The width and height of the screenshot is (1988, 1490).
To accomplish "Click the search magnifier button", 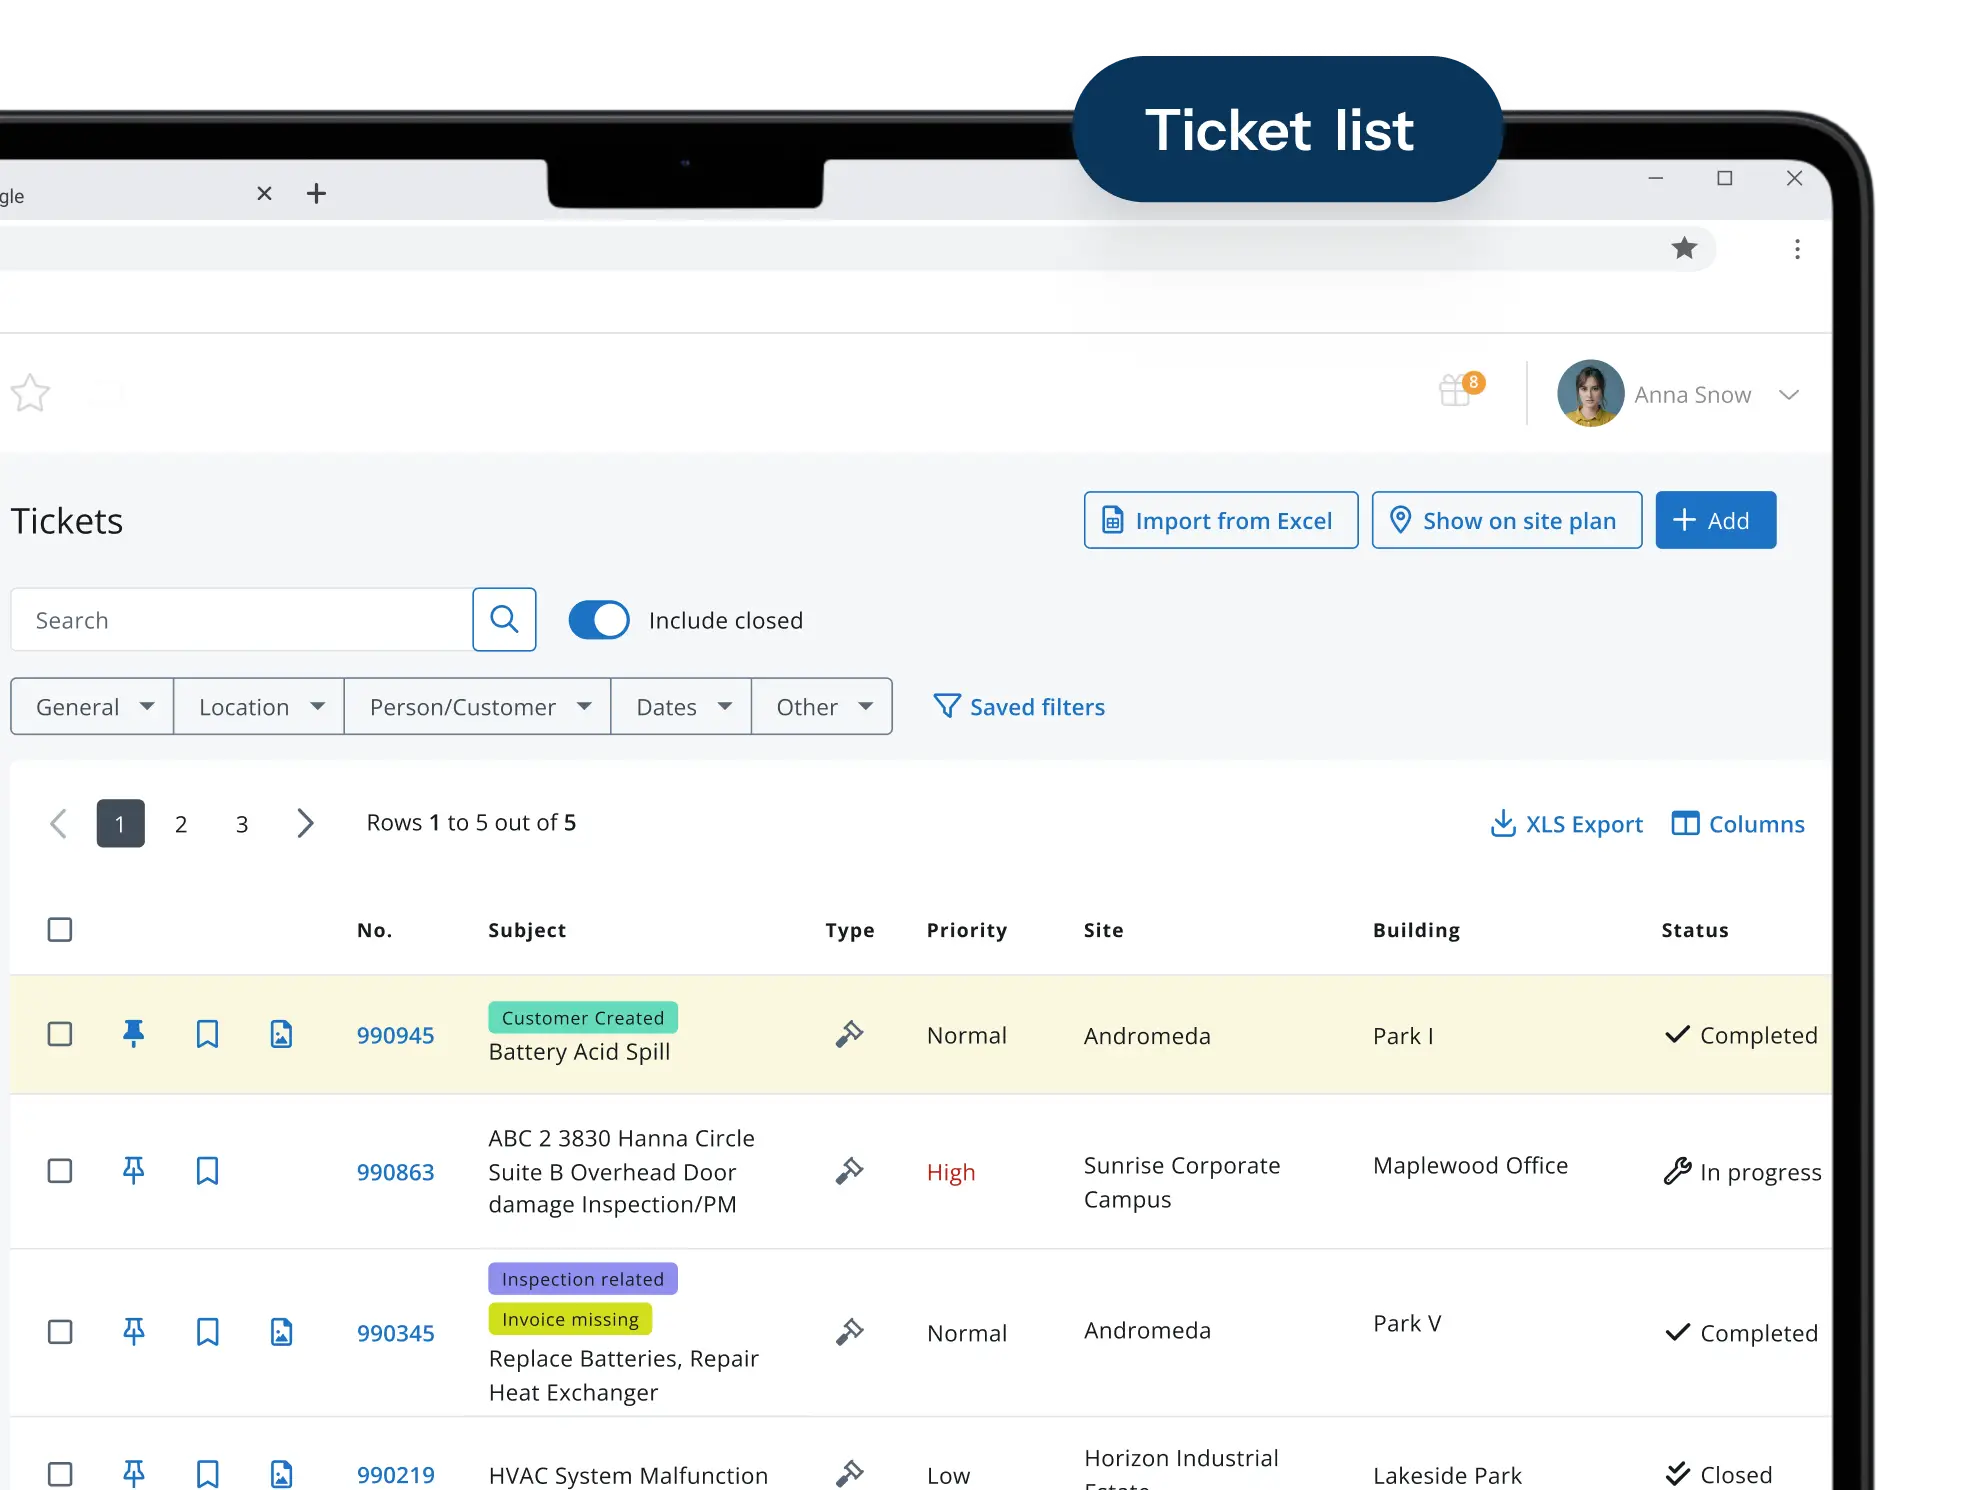I will 504,620.
